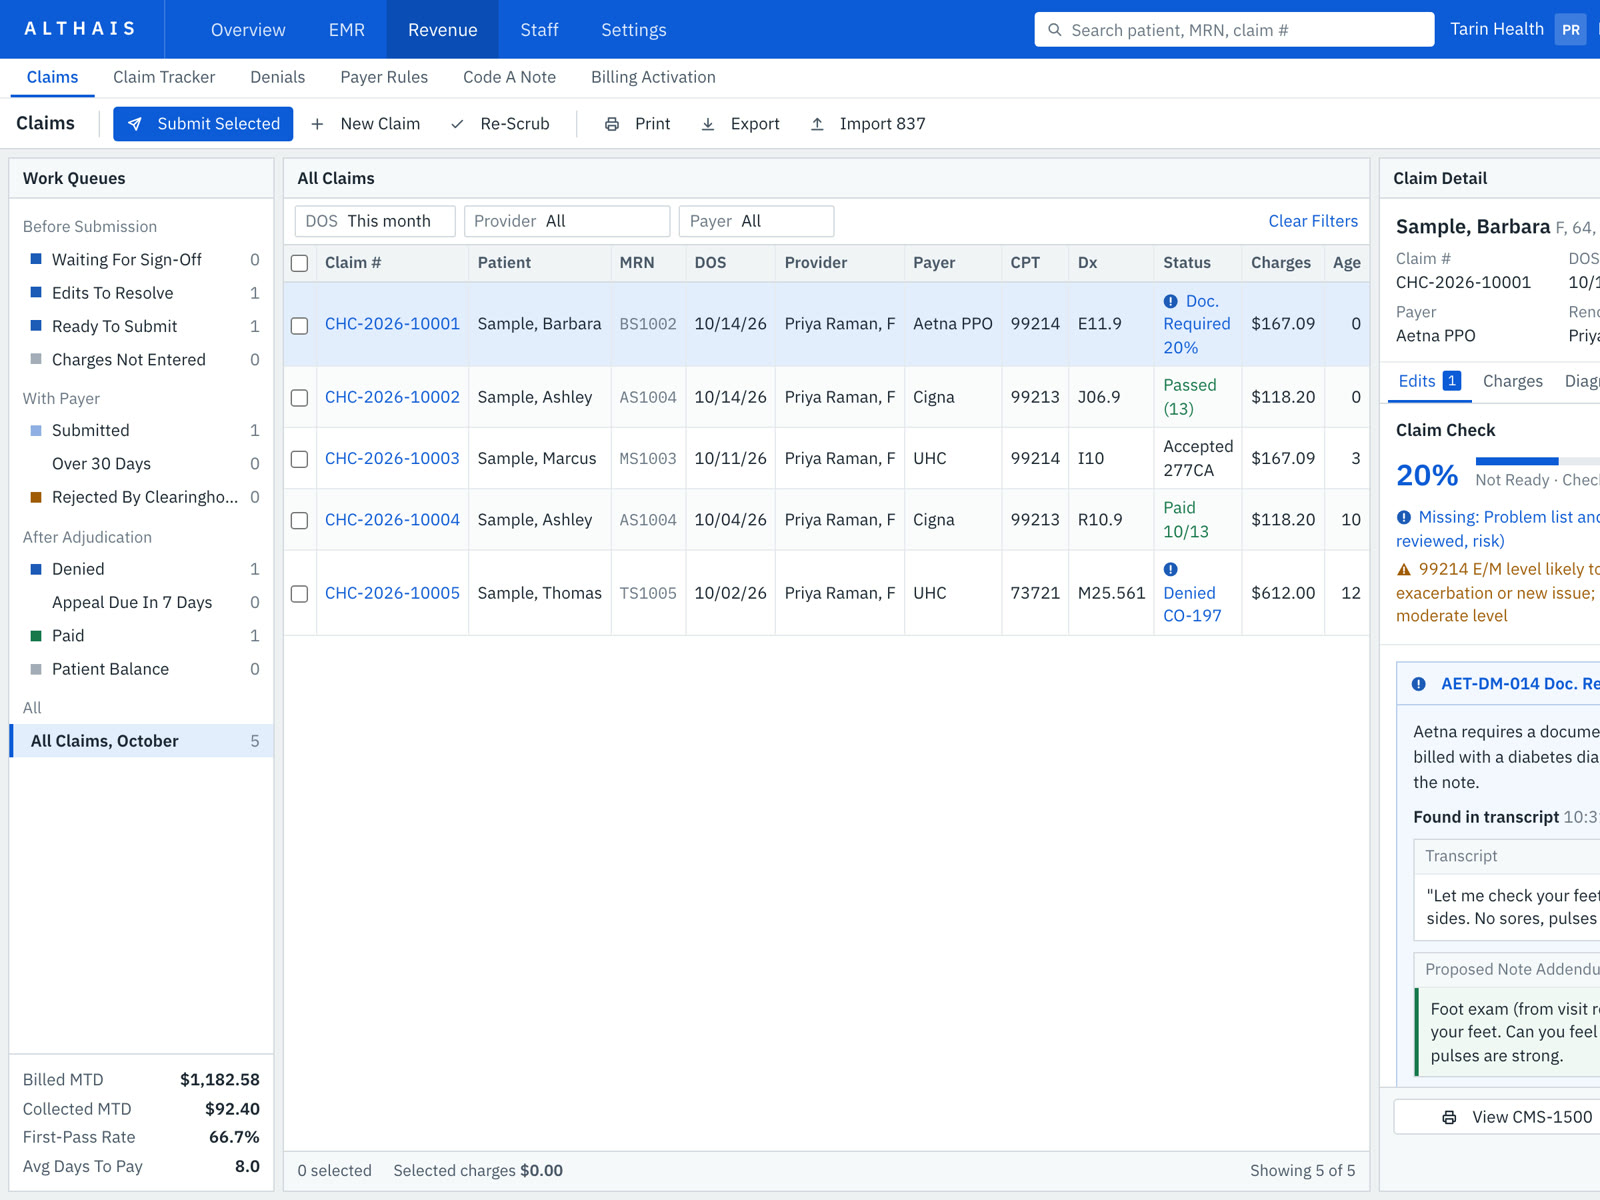
Task: Open the Charges tab in Claim Detail
Action: click(1512, 381)
